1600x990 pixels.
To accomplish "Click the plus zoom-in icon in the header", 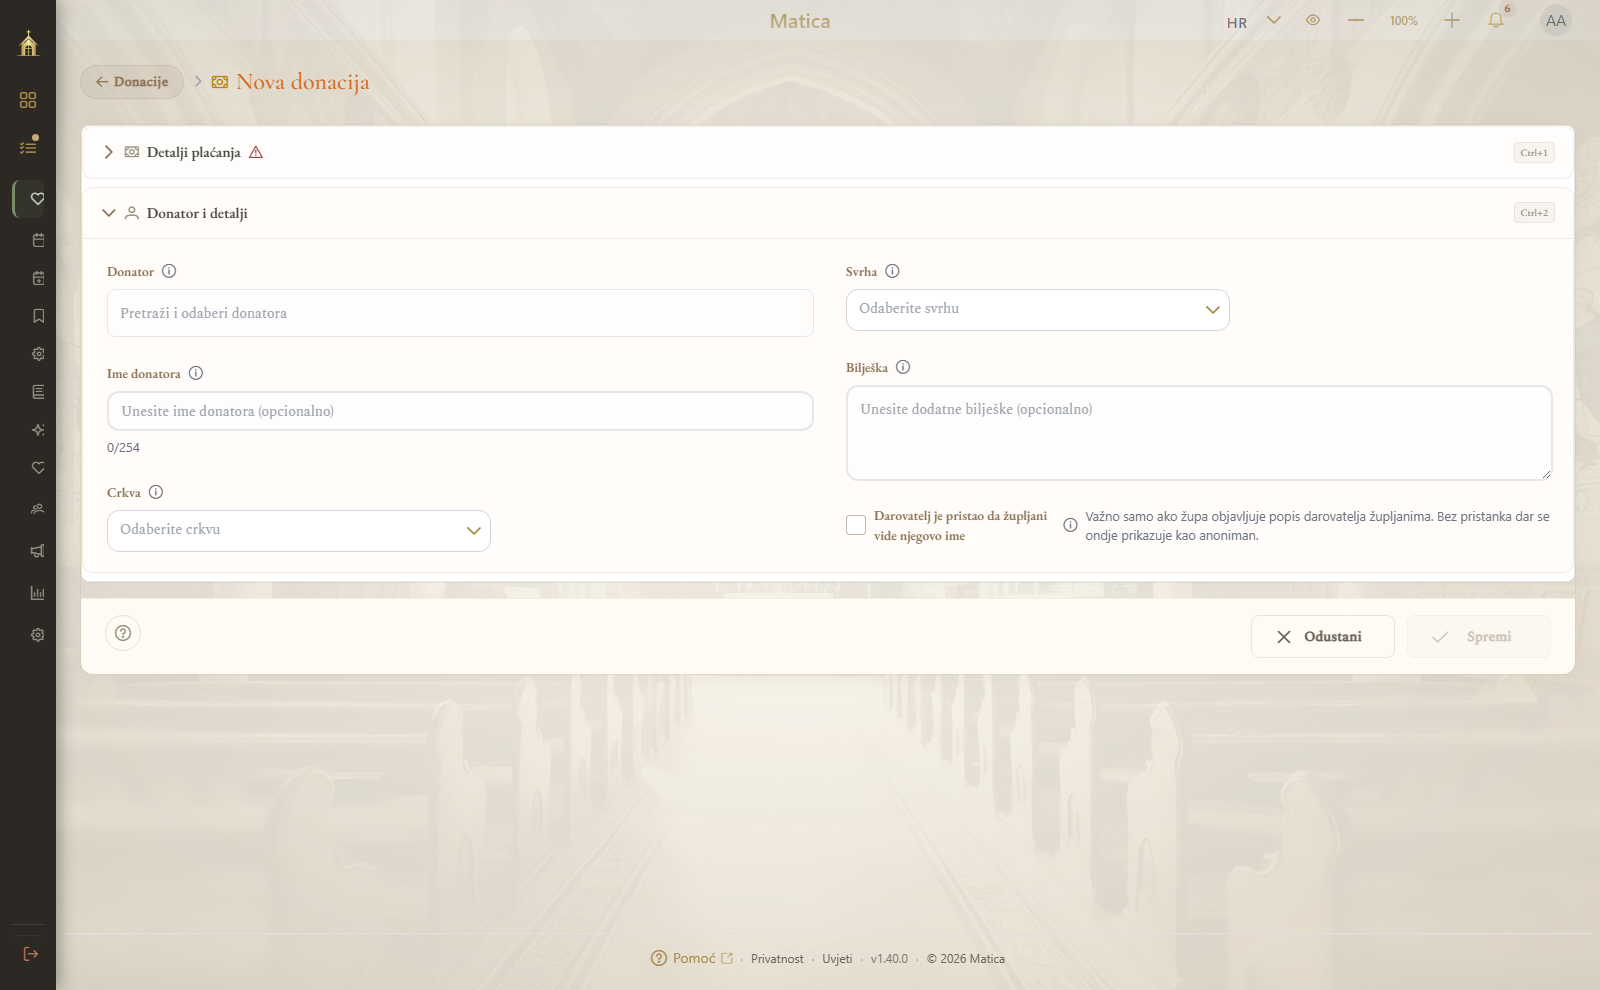I will pyautogui.click(x=1452, y=20).
